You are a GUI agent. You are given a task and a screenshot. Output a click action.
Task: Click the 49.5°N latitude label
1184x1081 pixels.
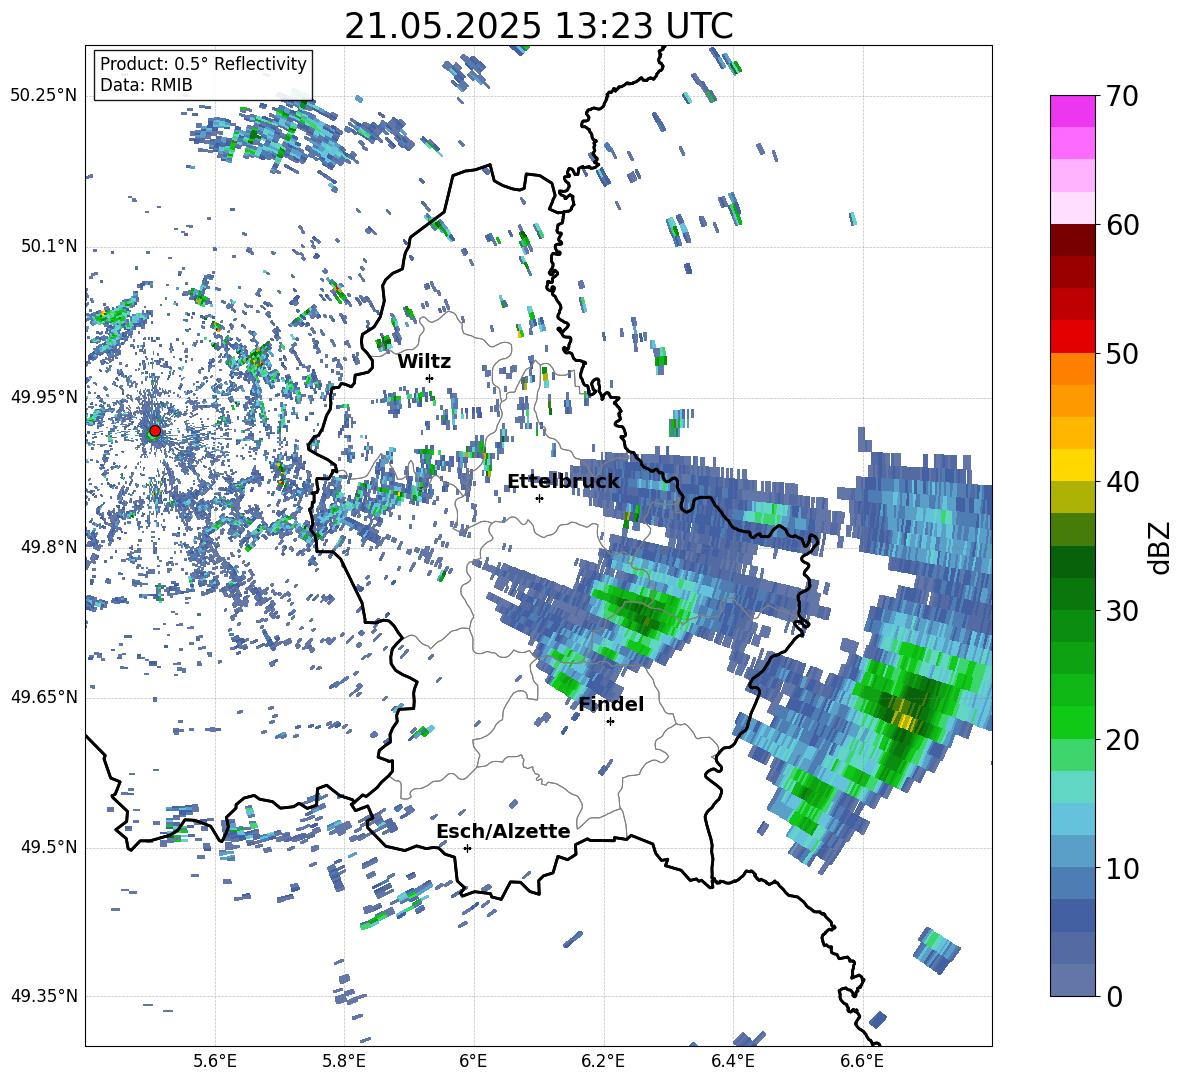click(49, 847)
